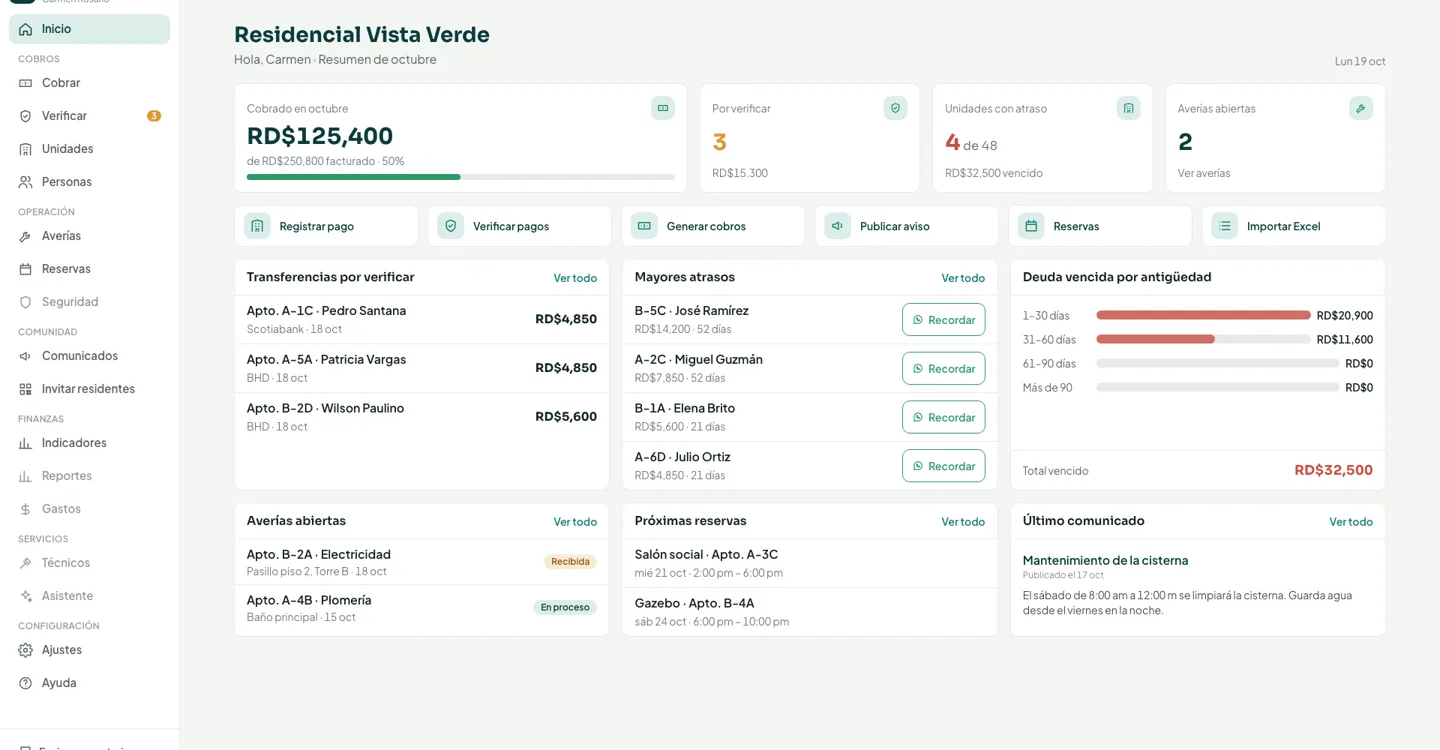
Task: Click the Comunicados megaphone icon in sidebar
Action: (26, 356)
